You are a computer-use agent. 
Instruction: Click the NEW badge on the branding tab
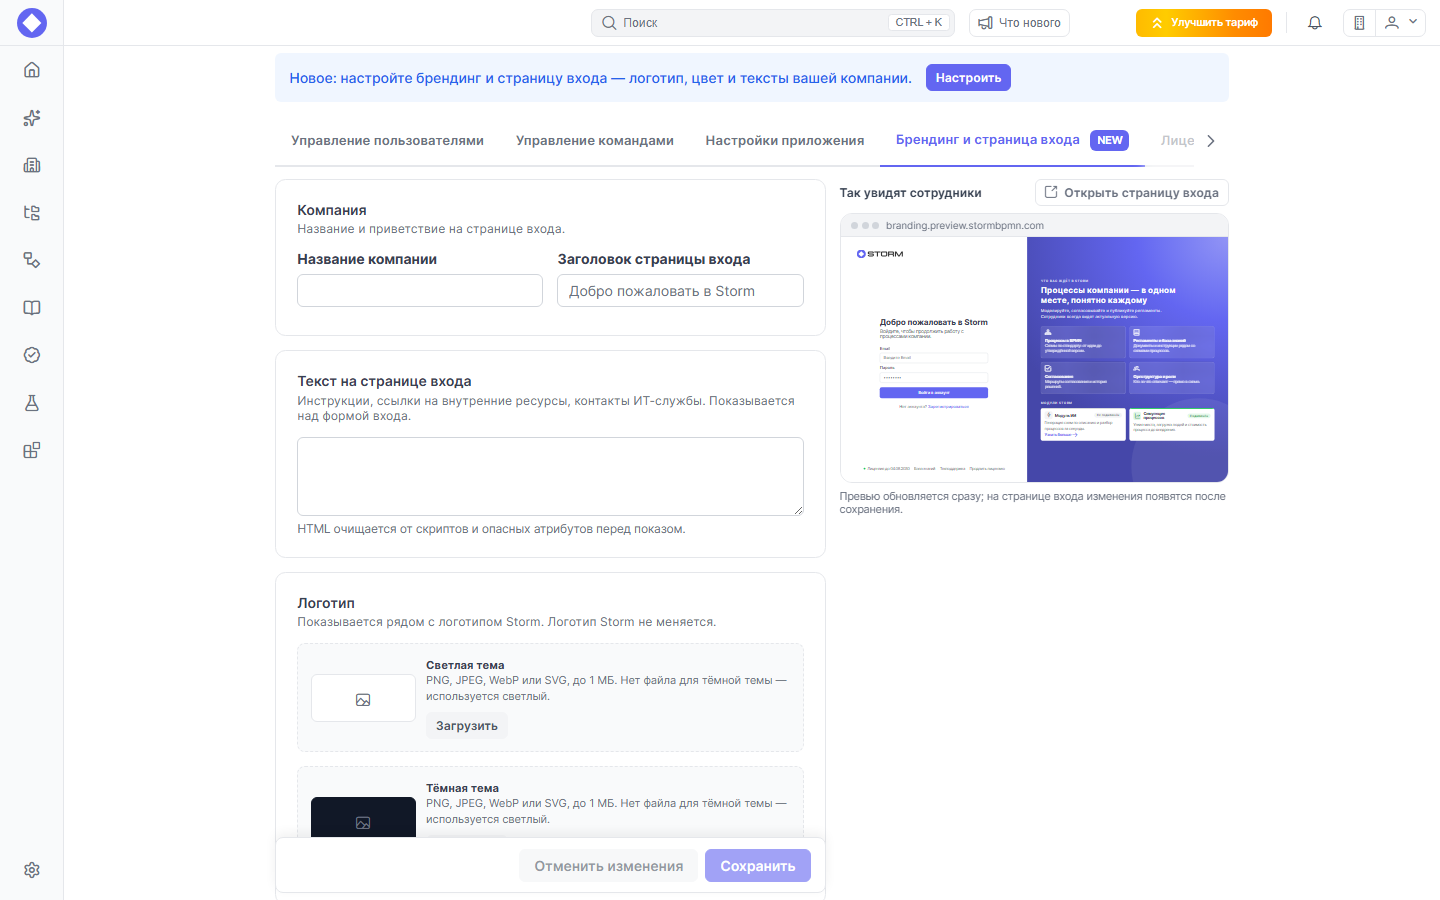coord(1110,140)
